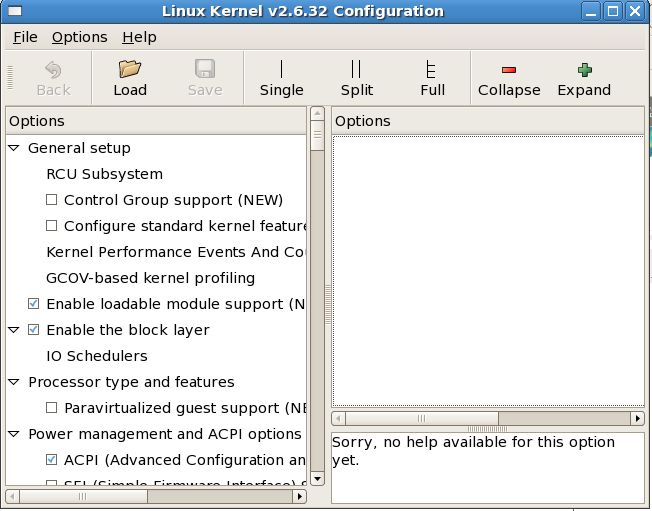Select the RCU Subsystem entry
This screenshot has width=652, height=511.
point(104,174)
